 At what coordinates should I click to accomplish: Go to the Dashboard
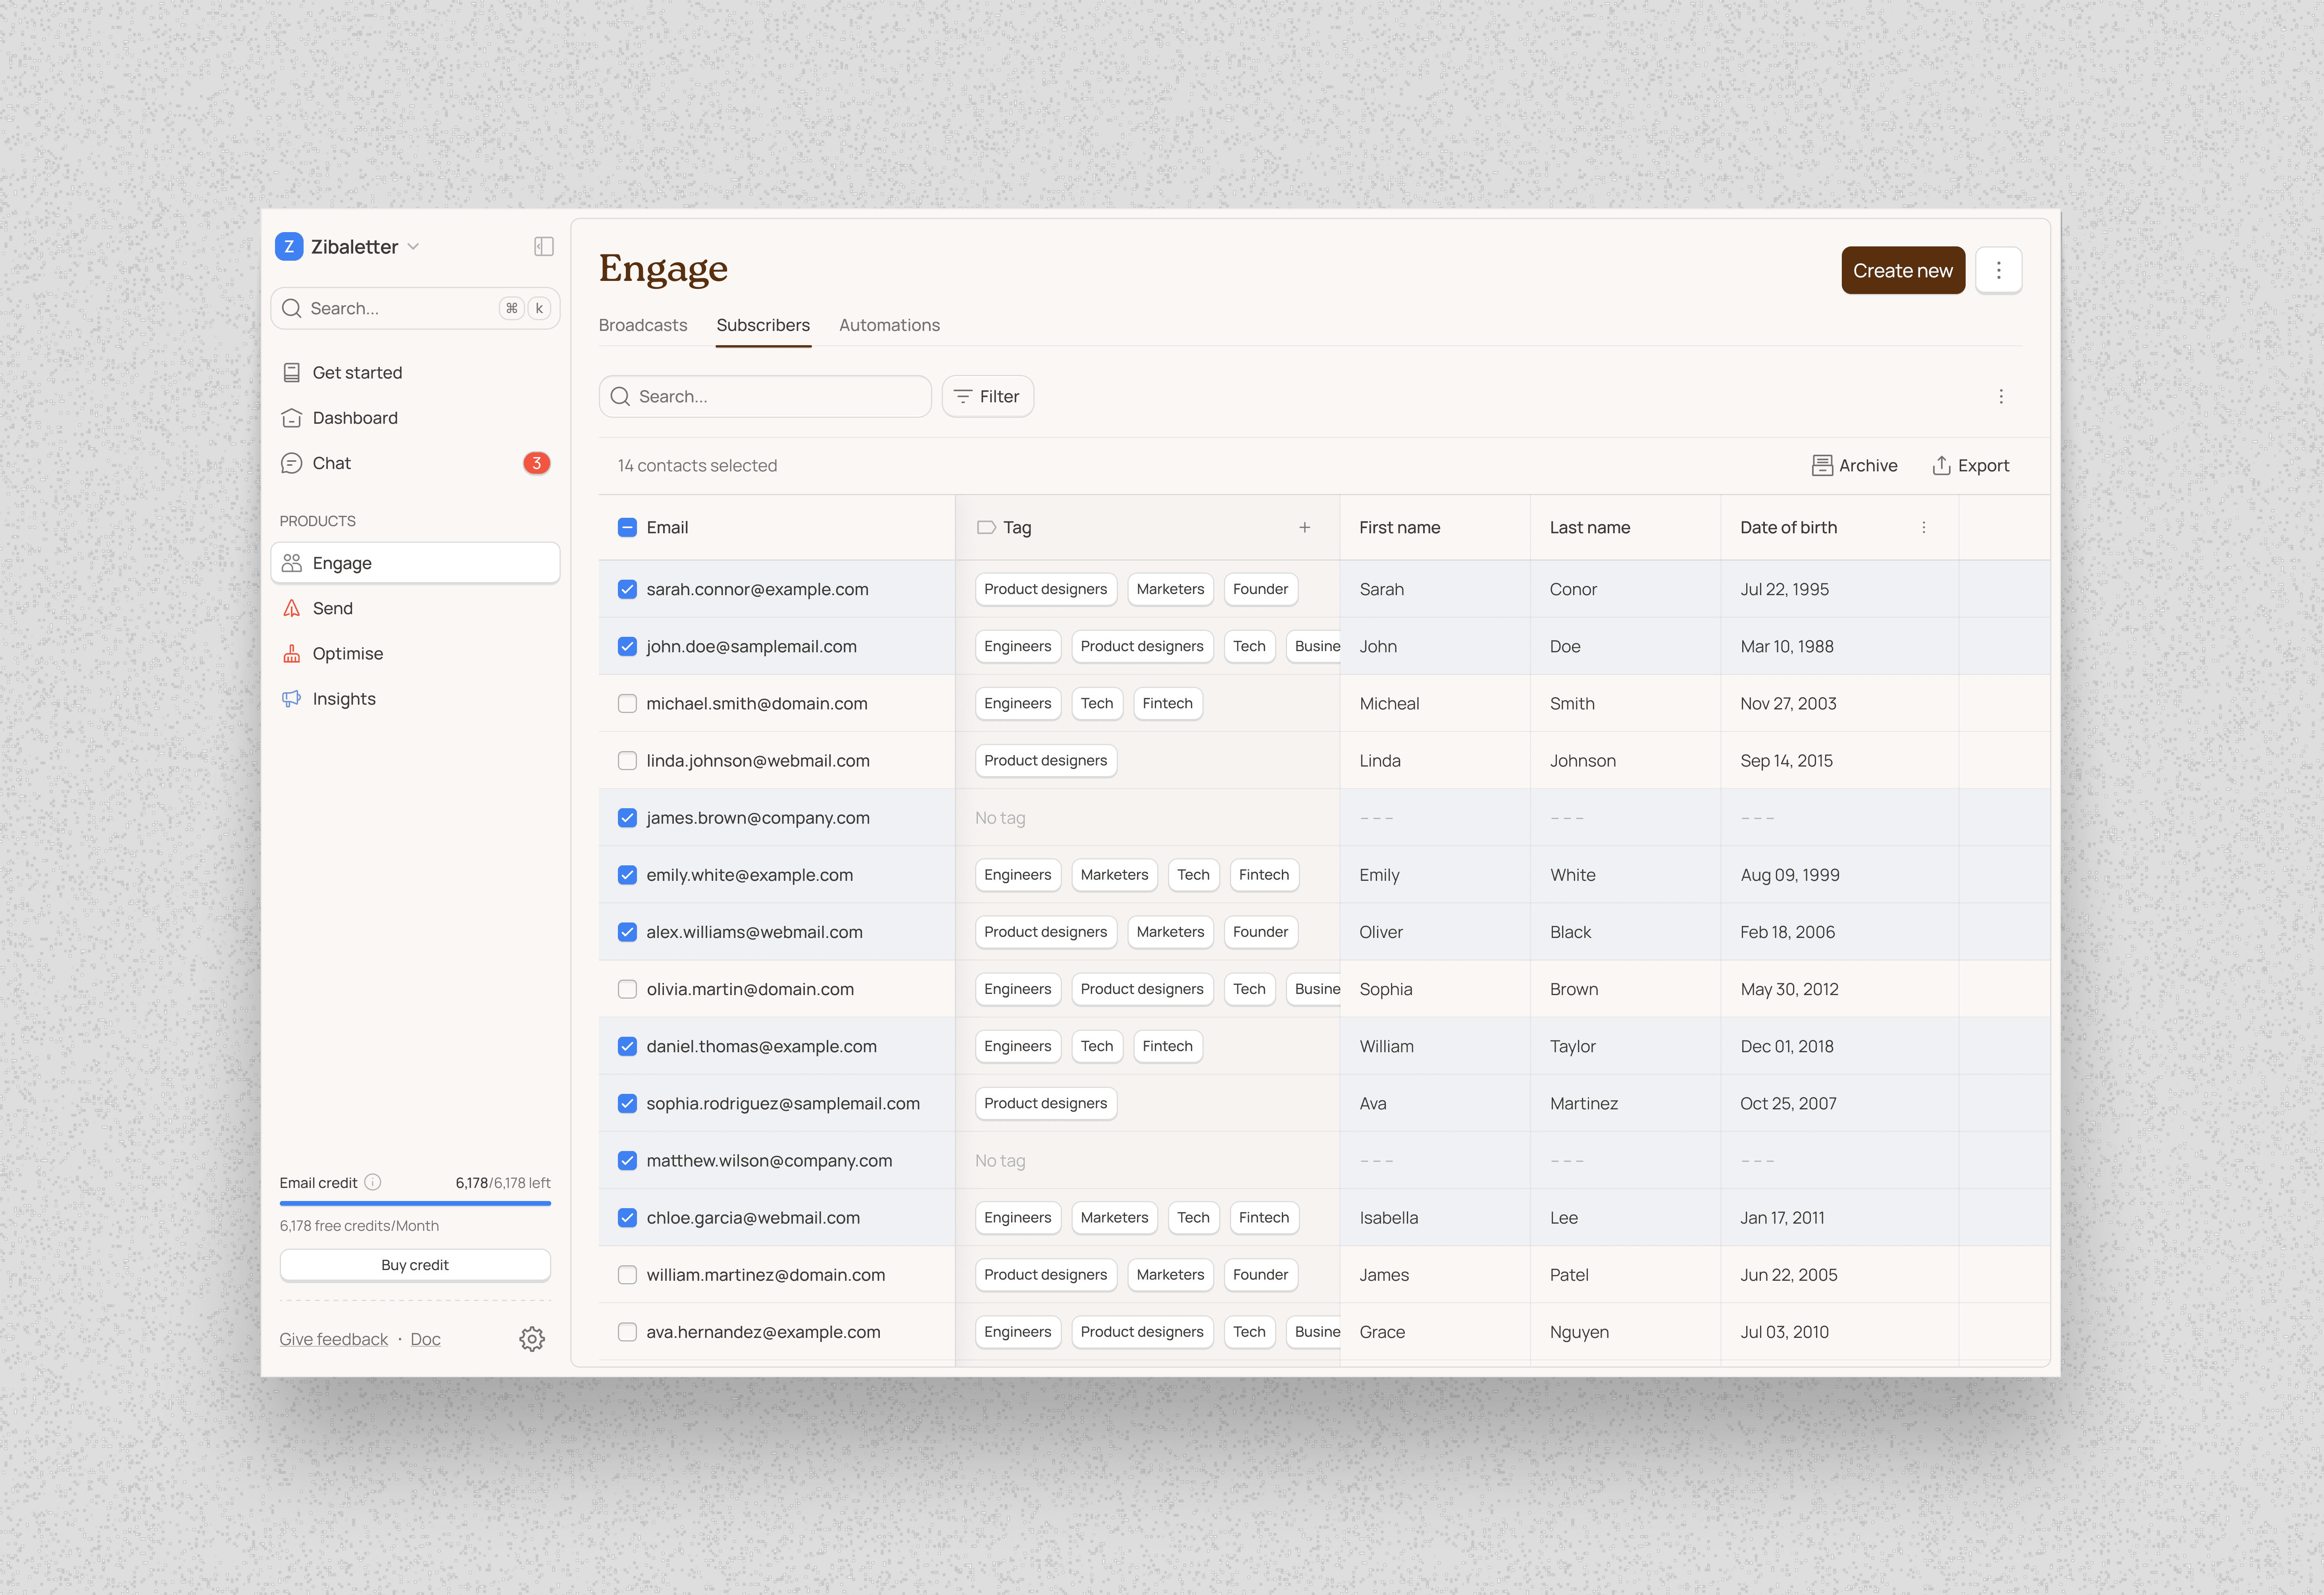click(x=355, y=418)
